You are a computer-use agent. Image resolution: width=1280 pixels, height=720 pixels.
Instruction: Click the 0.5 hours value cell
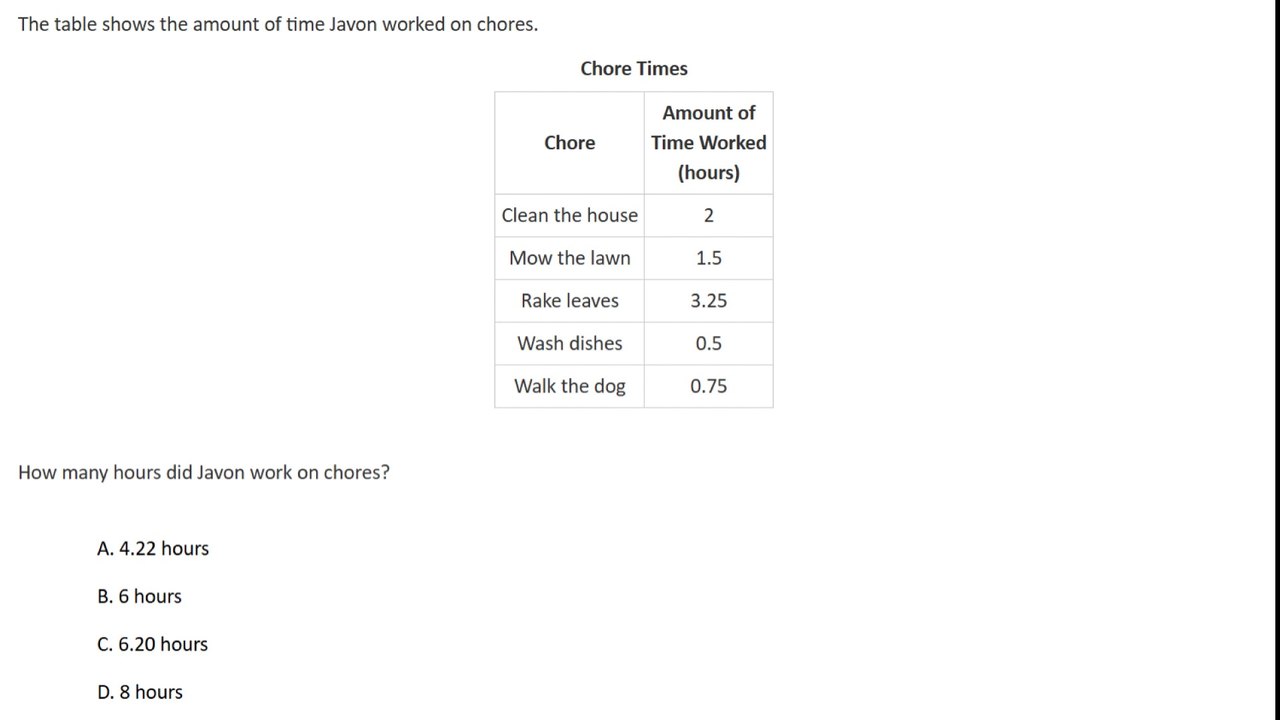tap(708, 344)
